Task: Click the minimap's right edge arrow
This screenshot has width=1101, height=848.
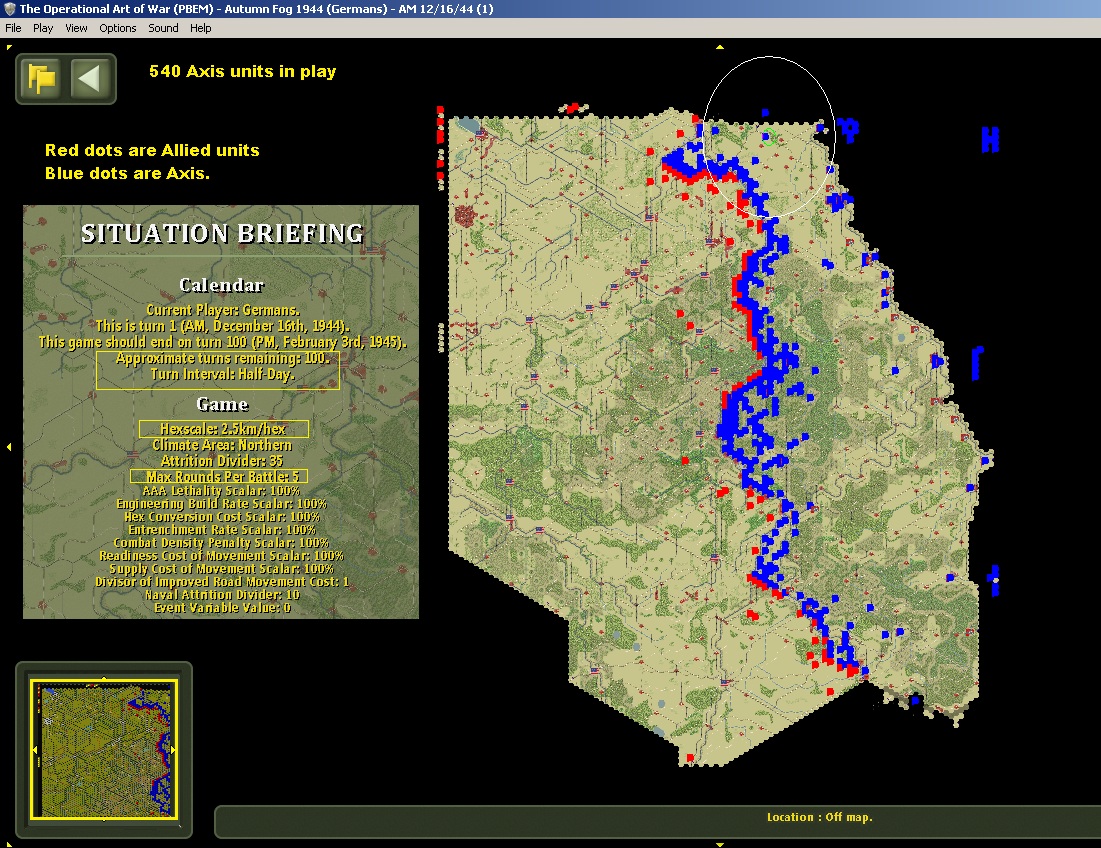Action: tap(173, 750)
